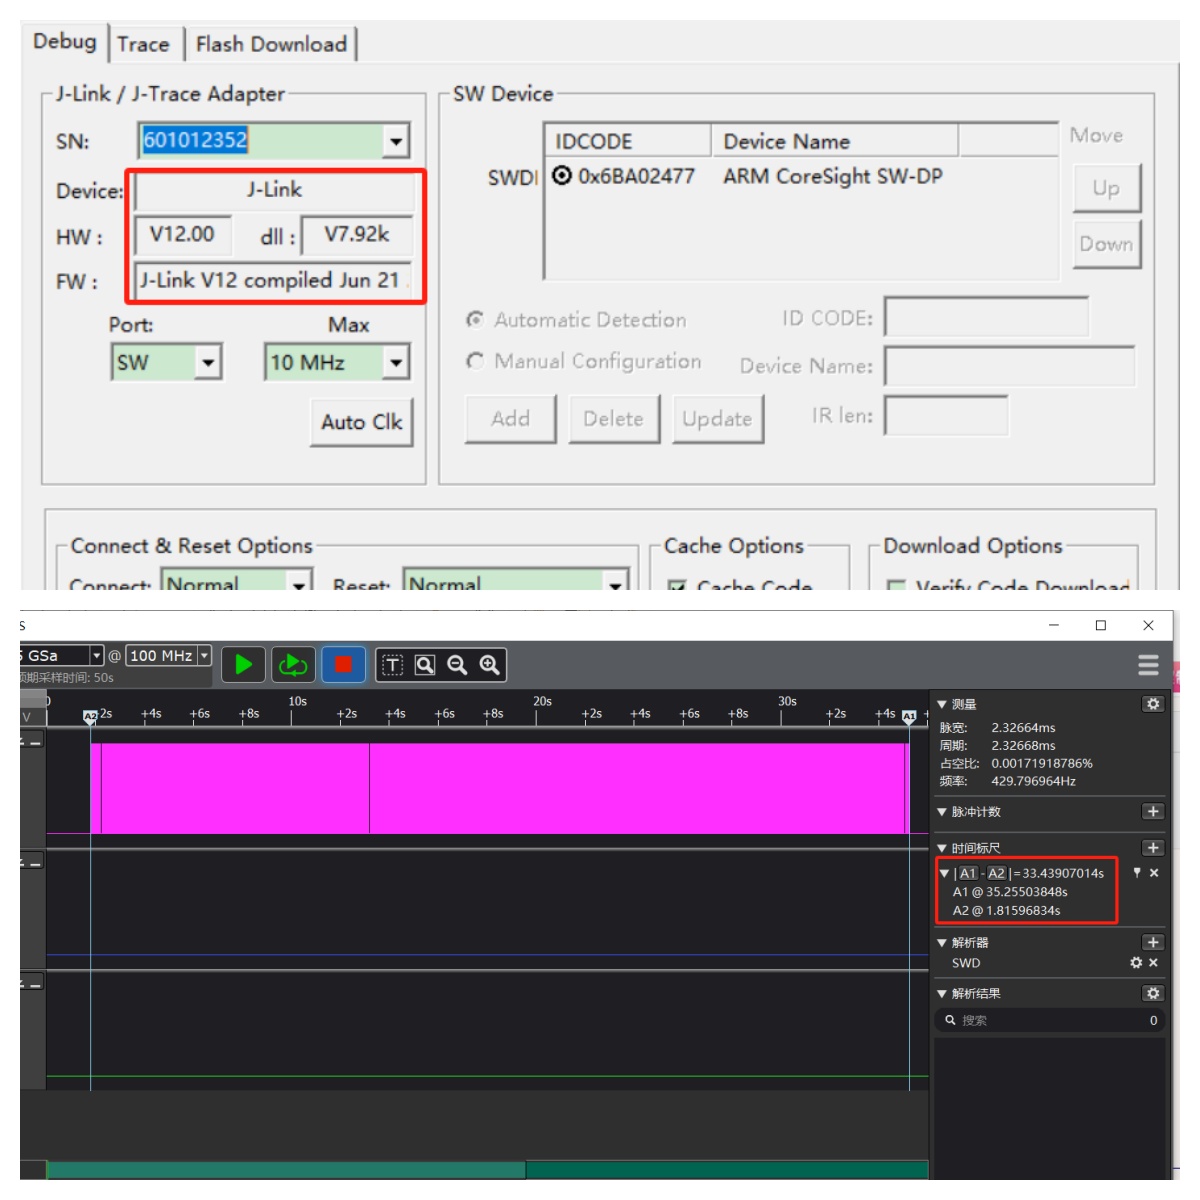Click the Move Up button
The width and height of the screenshot is (1200, 1200).
click(1106, 188)
